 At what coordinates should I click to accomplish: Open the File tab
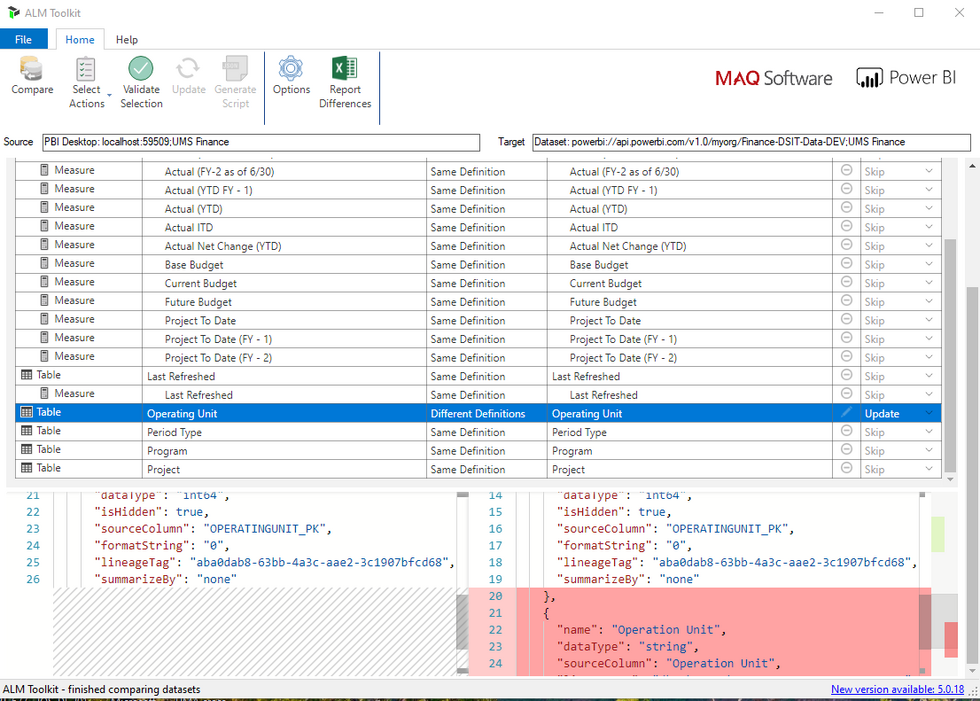pyautogui.click(x=24, y=39)
